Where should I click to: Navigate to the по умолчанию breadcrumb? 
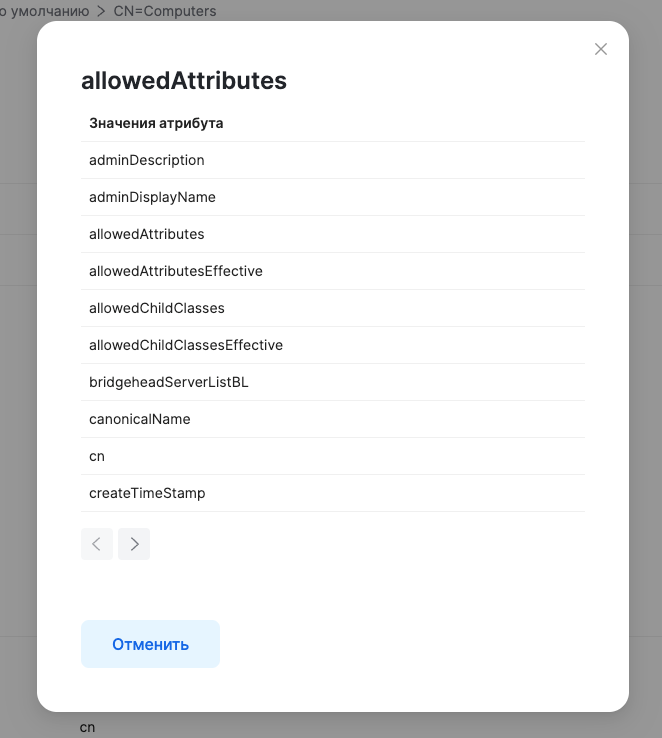(45, 11)
